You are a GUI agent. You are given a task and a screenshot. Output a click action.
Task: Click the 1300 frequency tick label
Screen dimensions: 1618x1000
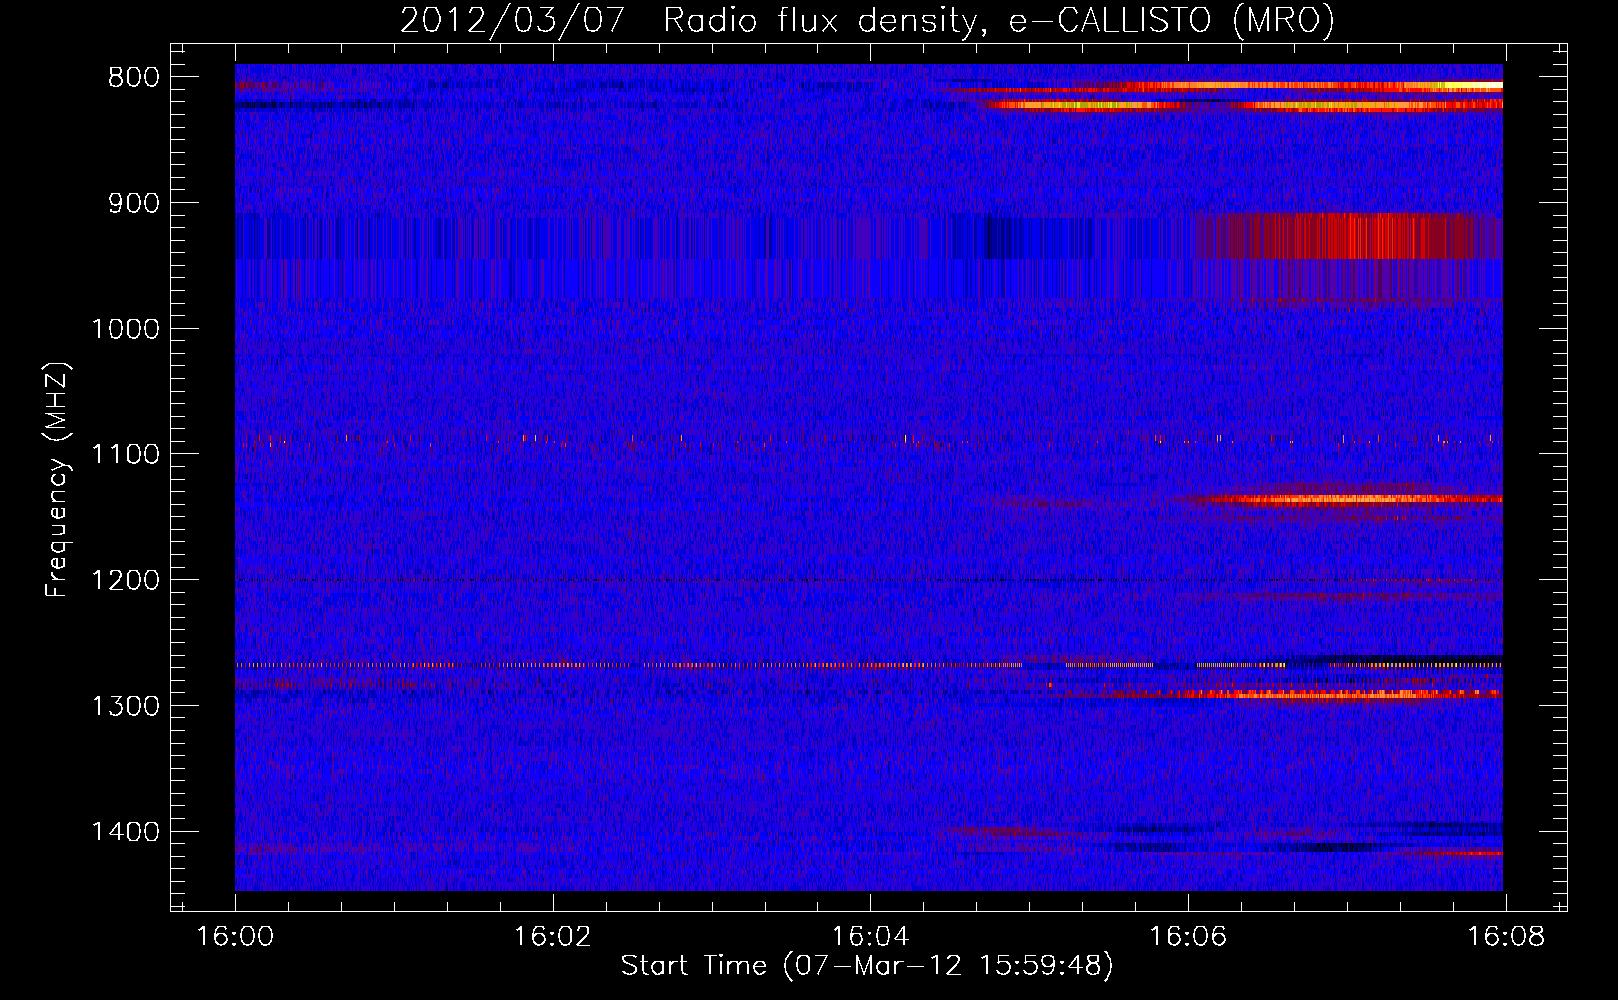[x=125, y=706]
